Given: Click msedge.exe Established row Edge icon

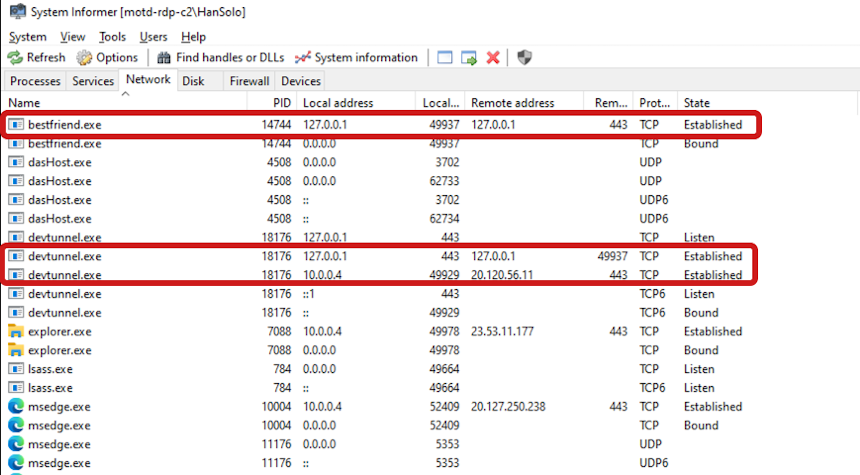Looking at the screenshot, I should [16, 406].
